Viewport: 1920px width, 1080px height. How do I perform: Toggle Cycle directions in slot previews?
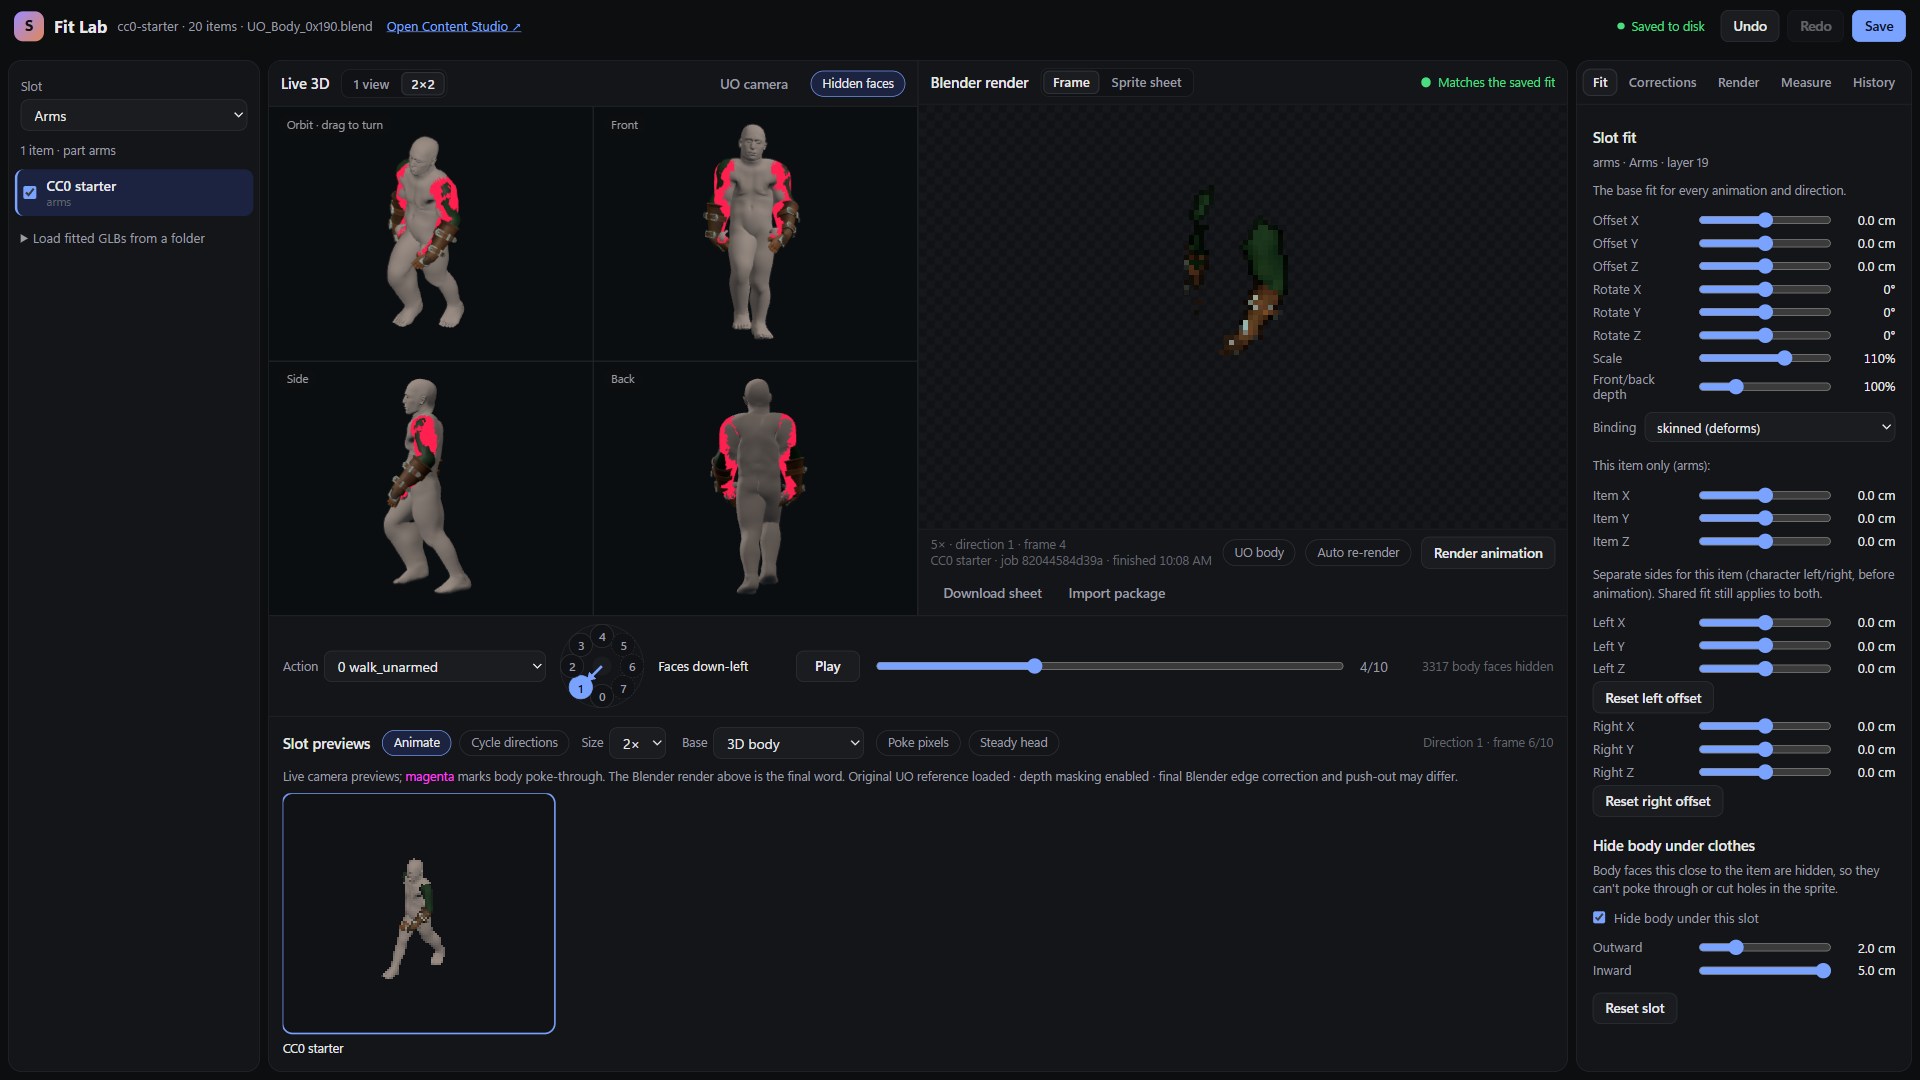[514, 743]
